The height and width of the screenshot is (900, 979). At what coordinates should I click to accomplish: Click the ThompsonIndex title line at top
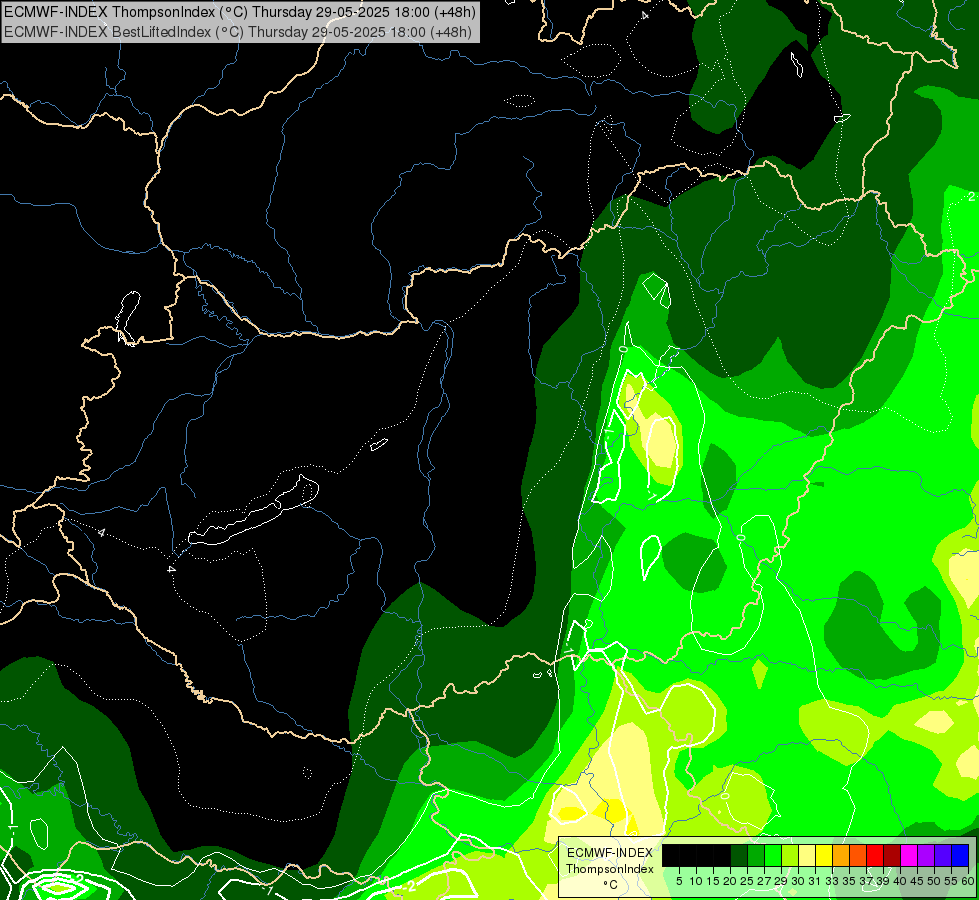(x=240, y=11)
